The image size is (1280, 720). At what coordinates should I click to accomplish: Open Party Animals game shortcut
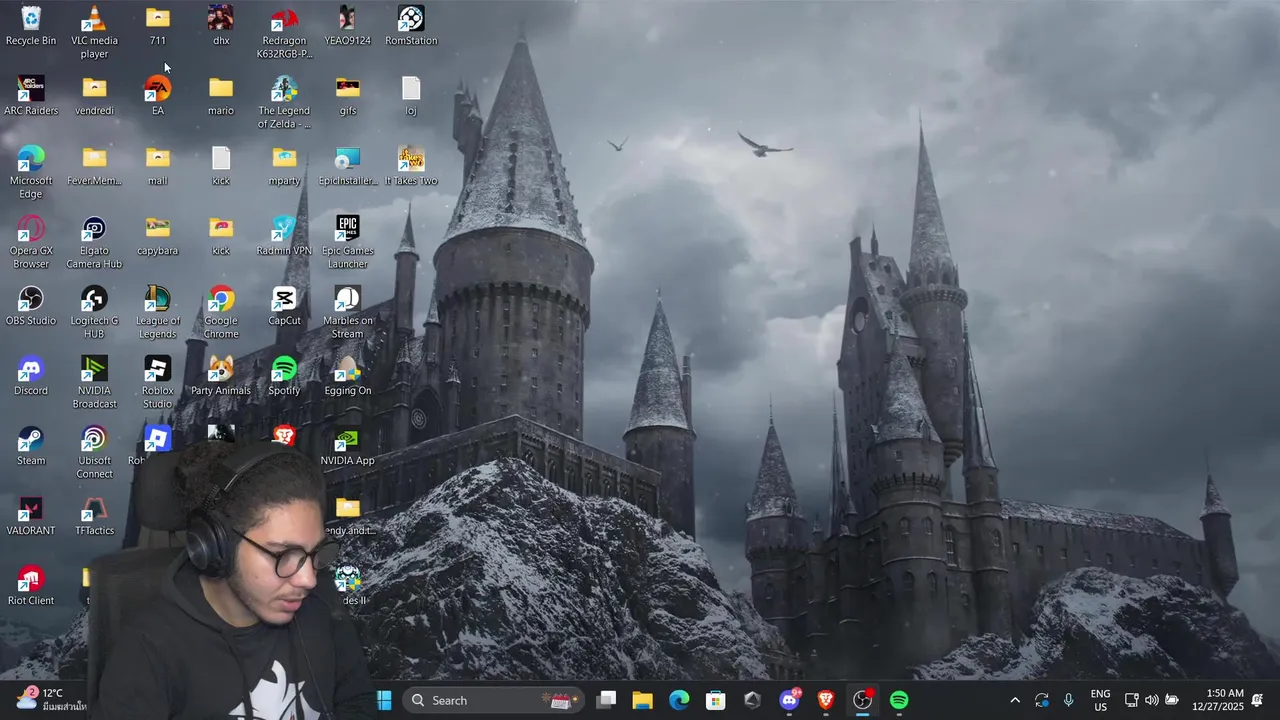[221, 376]
